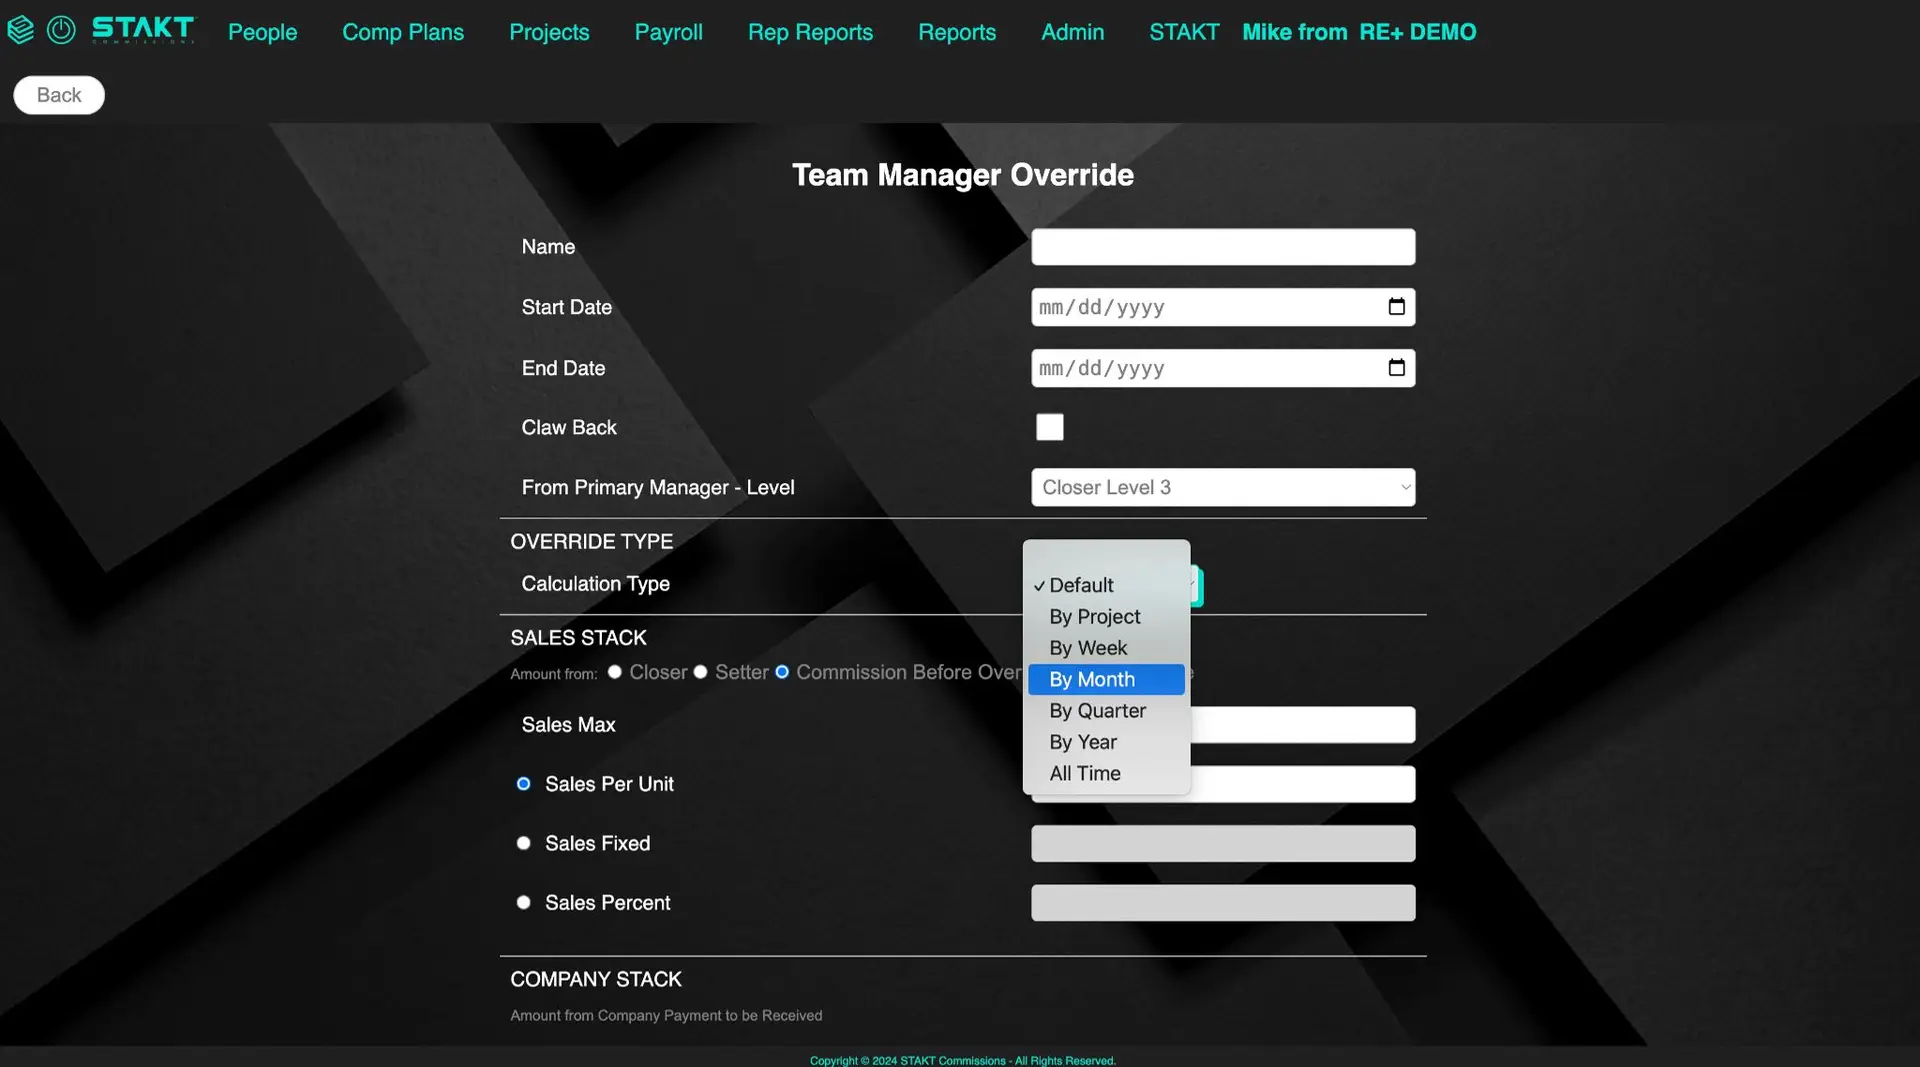Screen dimensions: 1920x1067
Task: Click the STAKT Commissions logo
Action: pos(143,30)
